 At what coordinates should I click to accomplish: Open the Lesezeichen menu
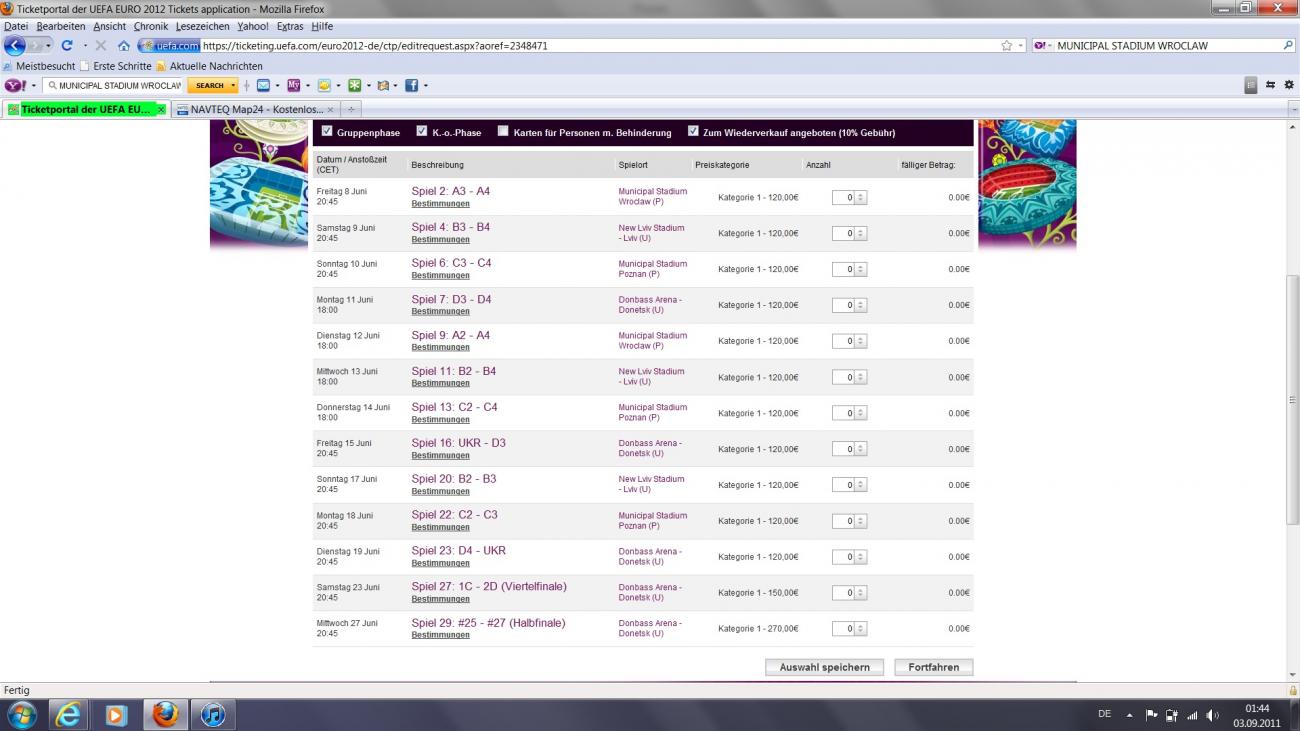coord(202,26)
